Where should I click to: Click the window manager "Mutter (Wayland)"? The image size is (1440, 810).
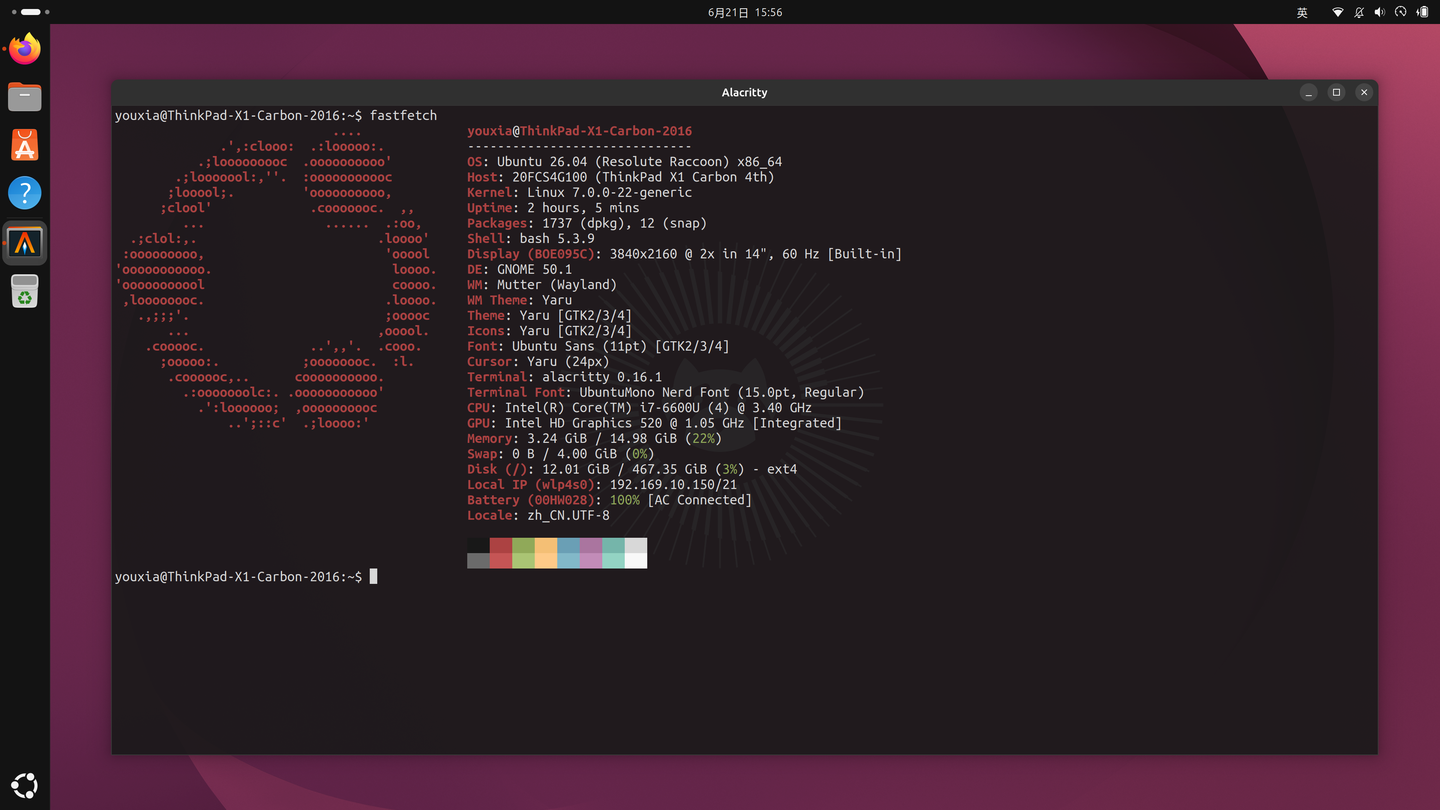[557, 285]
